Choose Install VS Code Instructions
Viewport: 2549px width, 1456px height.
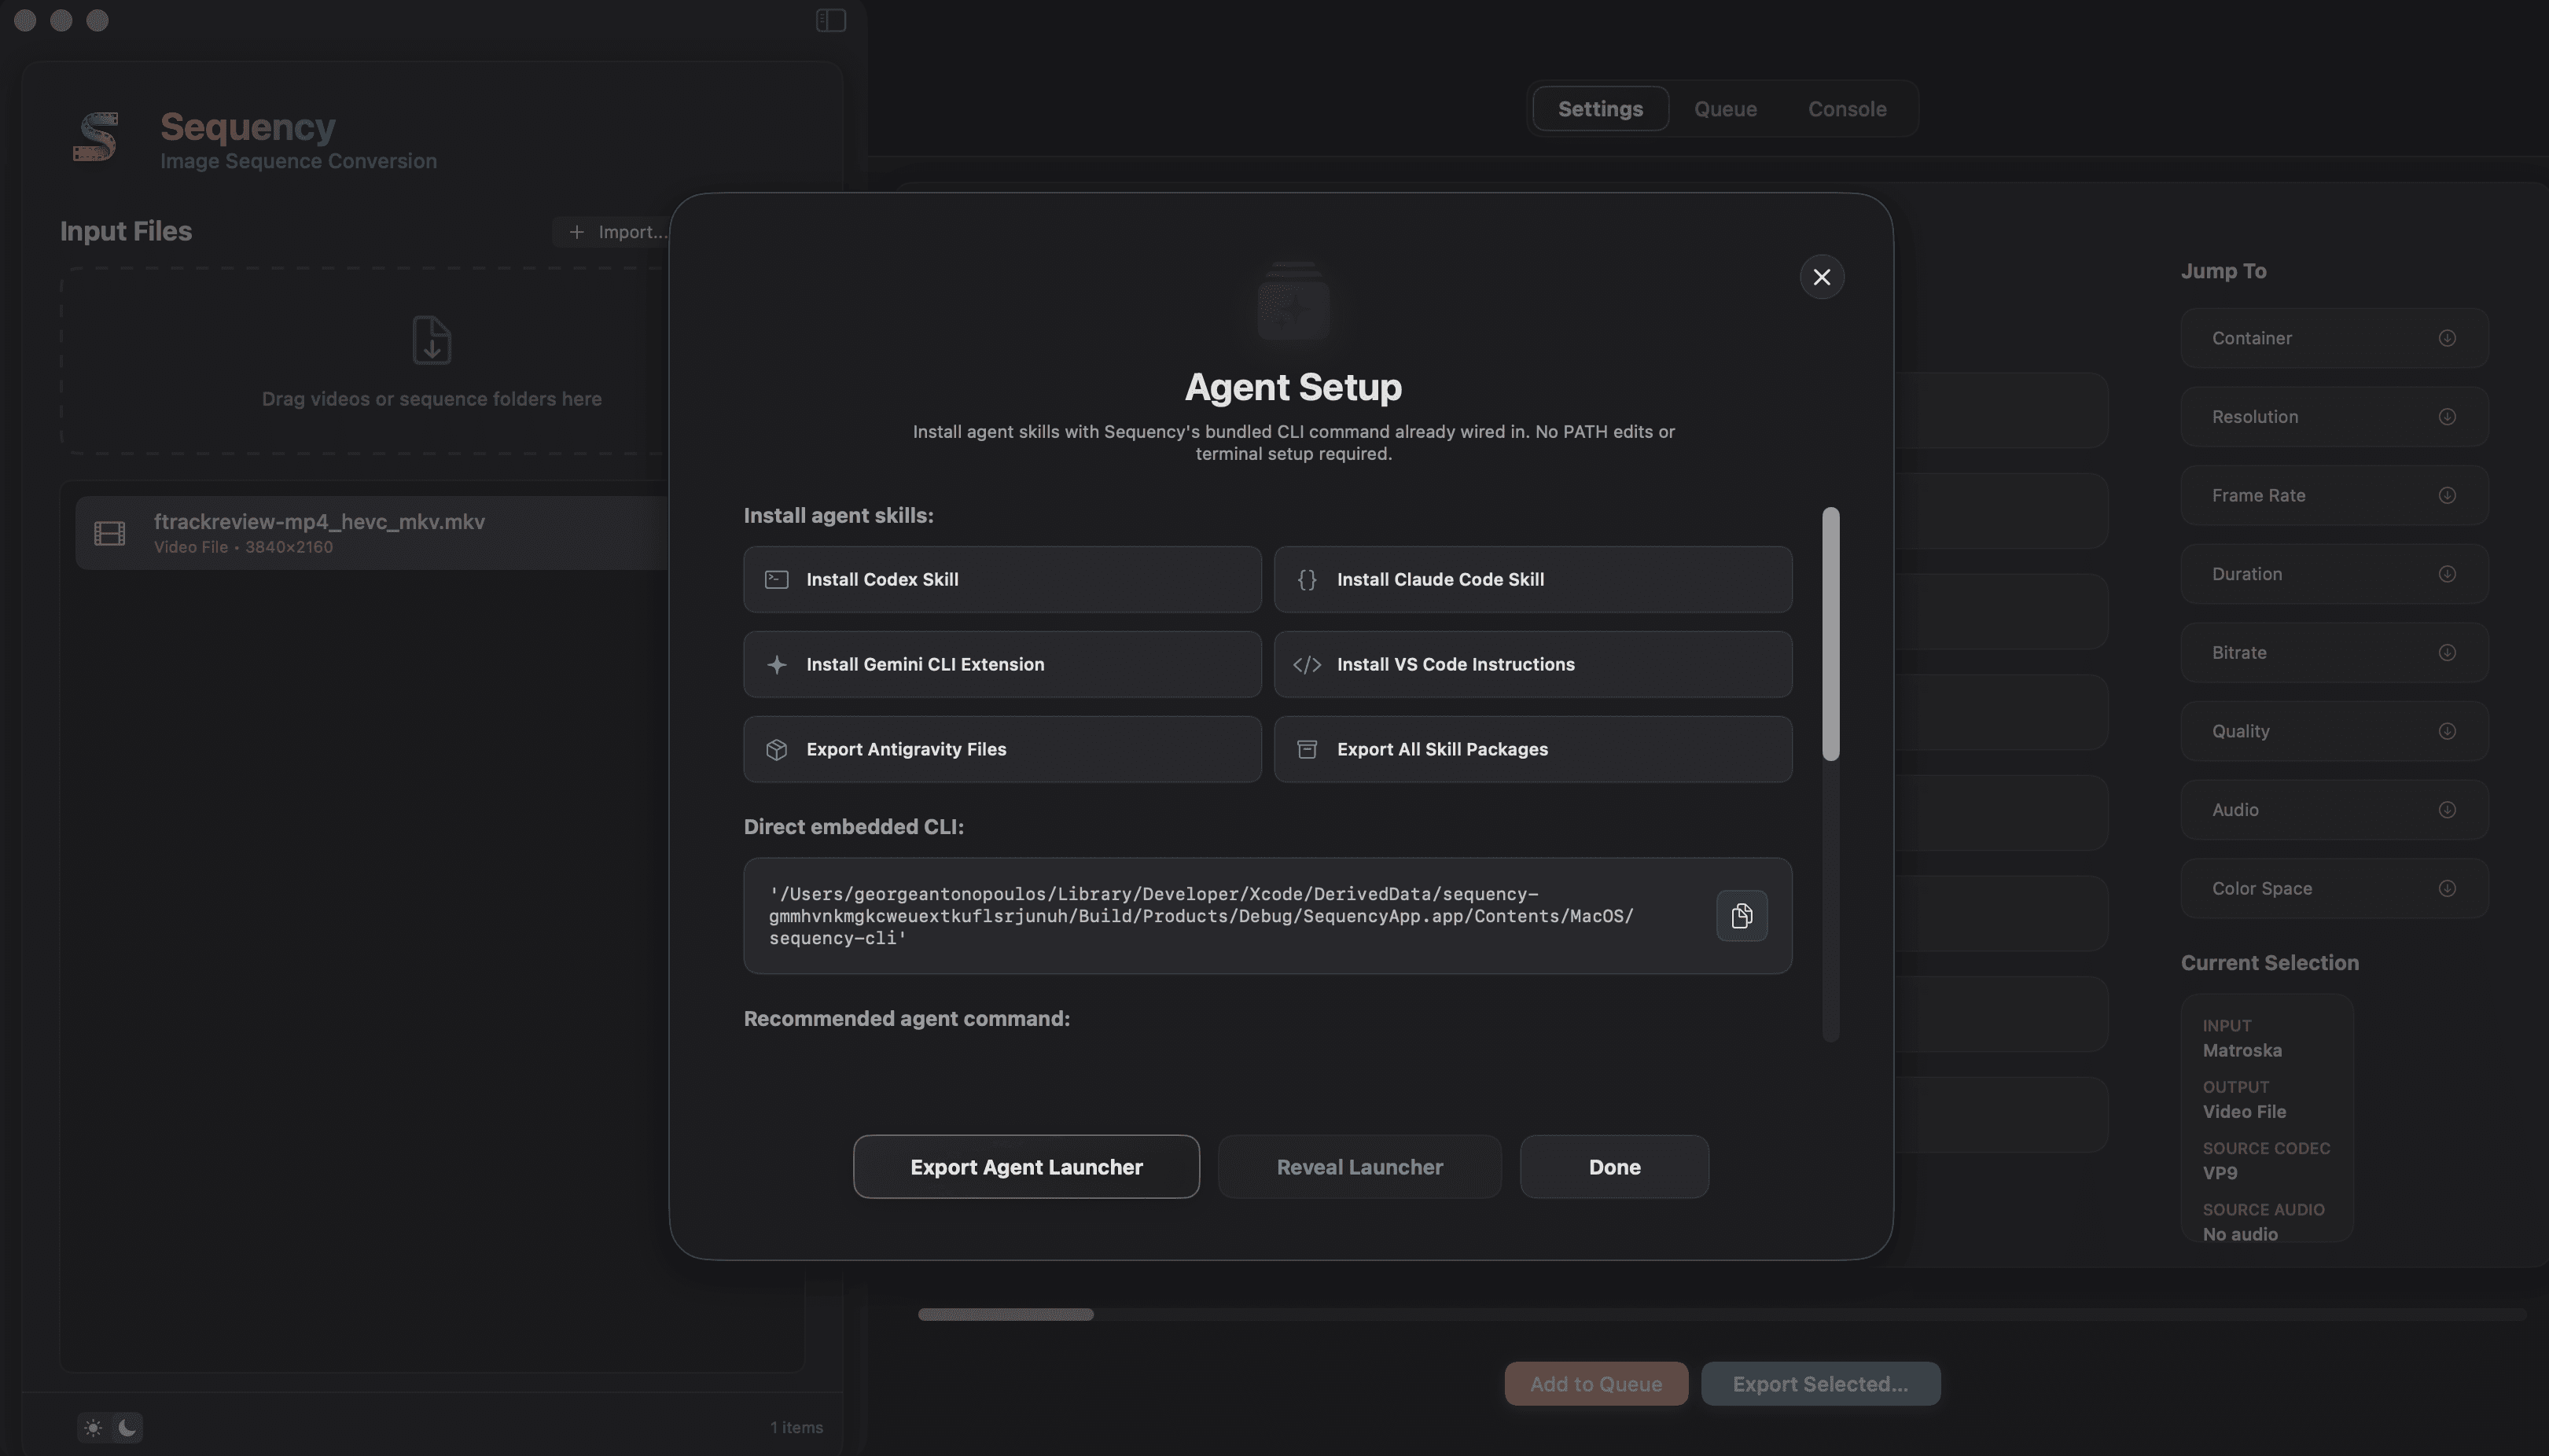(1532, 664)
